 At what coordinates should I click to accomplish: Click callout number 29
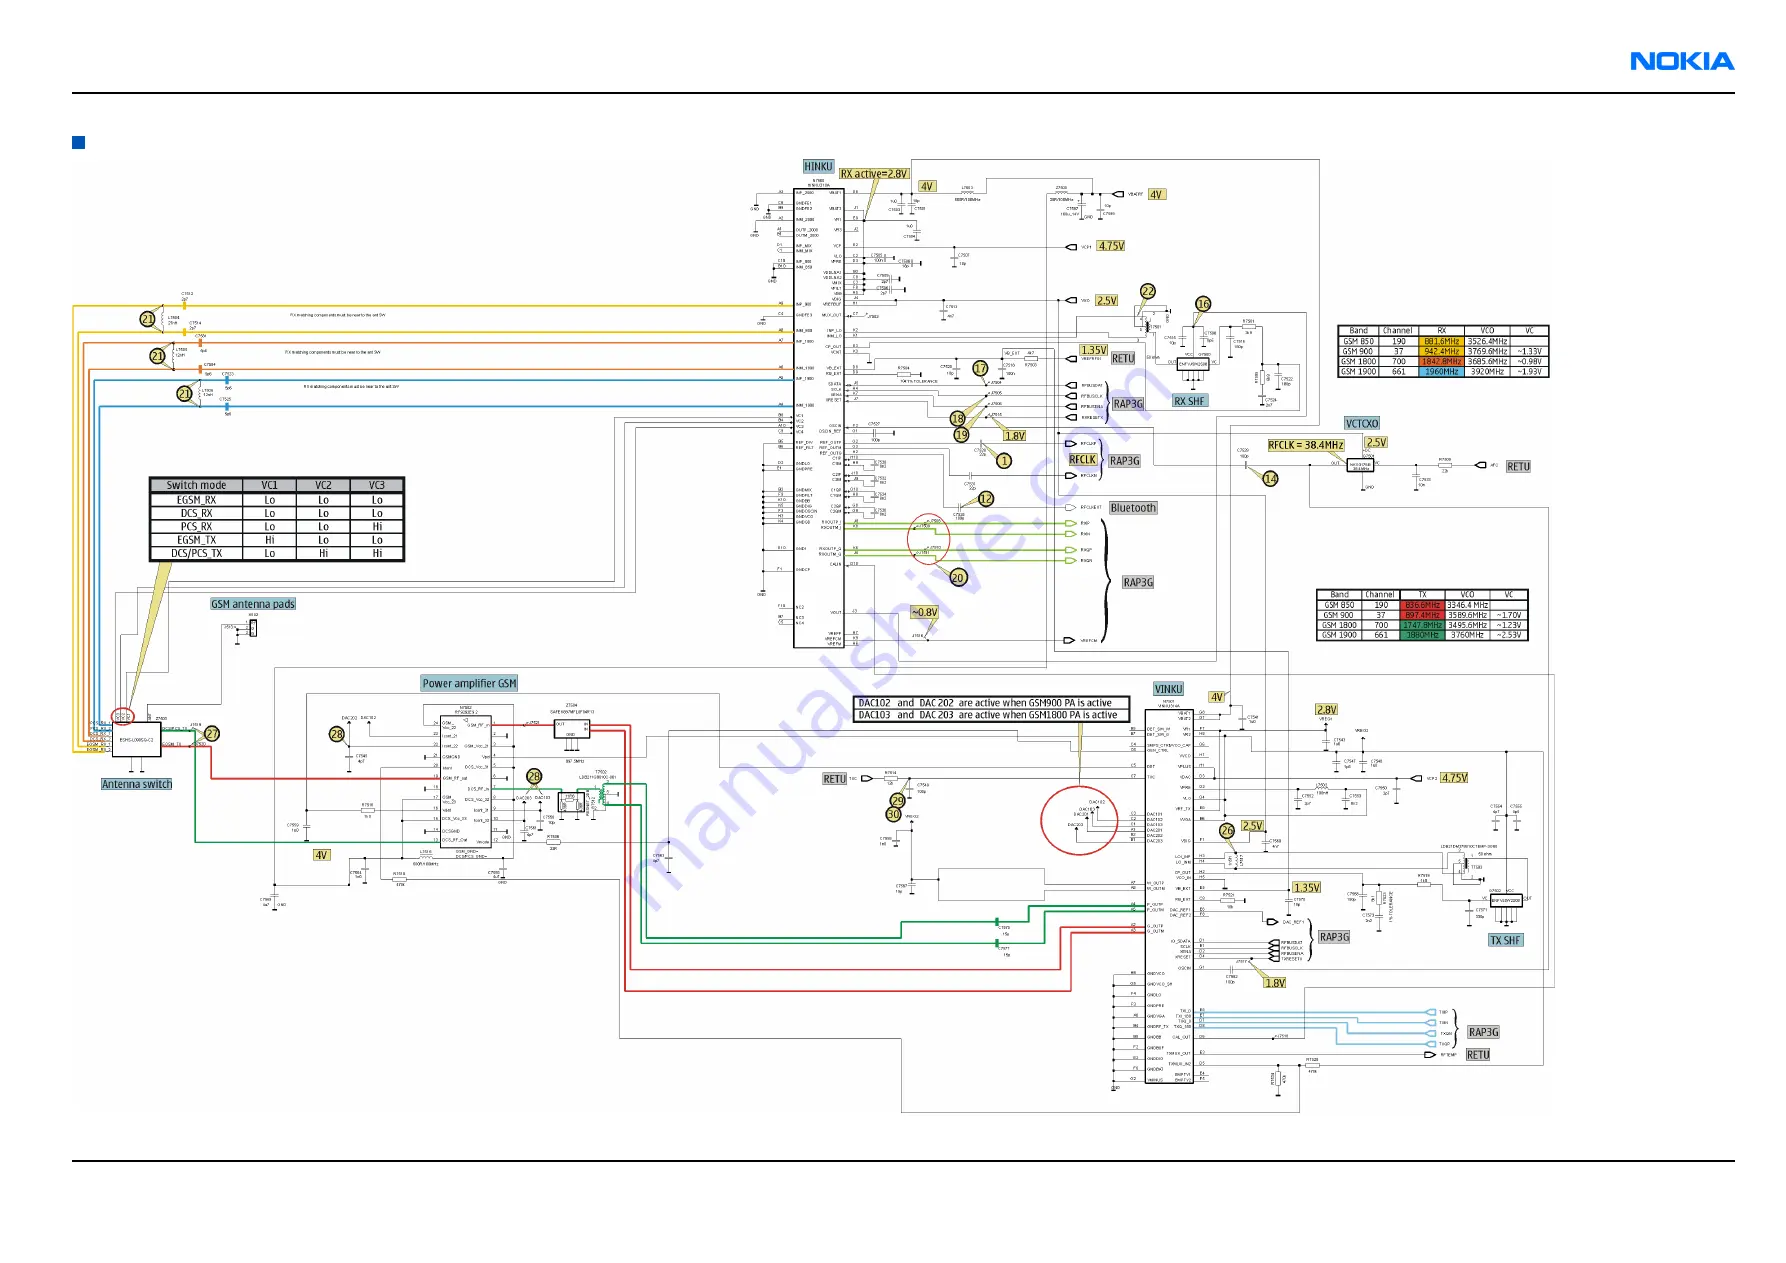(x=898, y=800)
